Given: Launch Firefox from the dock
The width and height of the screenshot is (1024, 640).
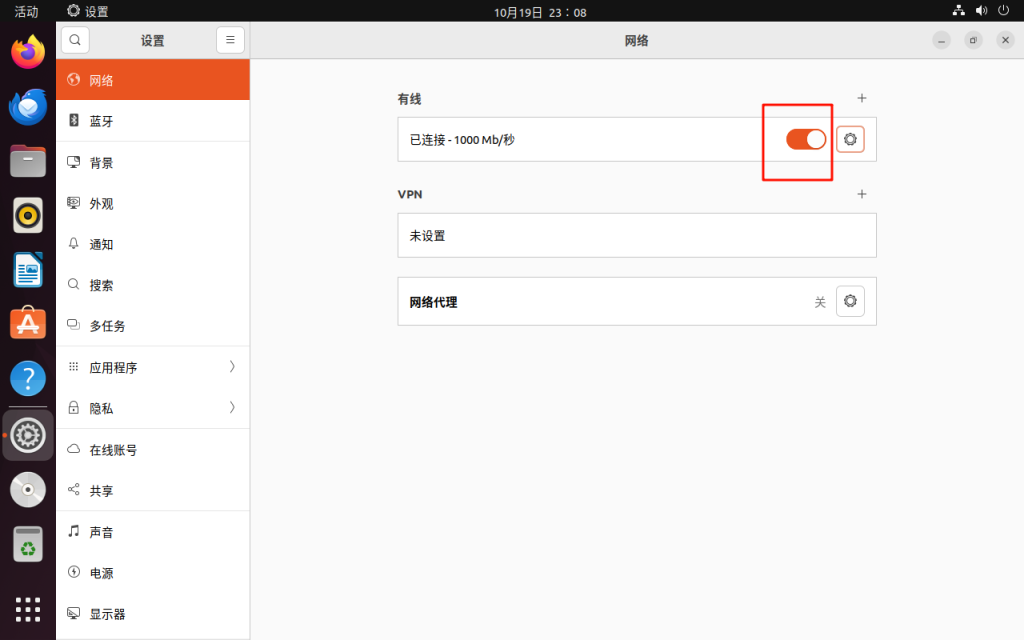Looking at the screenshot, I should point(28,52).
